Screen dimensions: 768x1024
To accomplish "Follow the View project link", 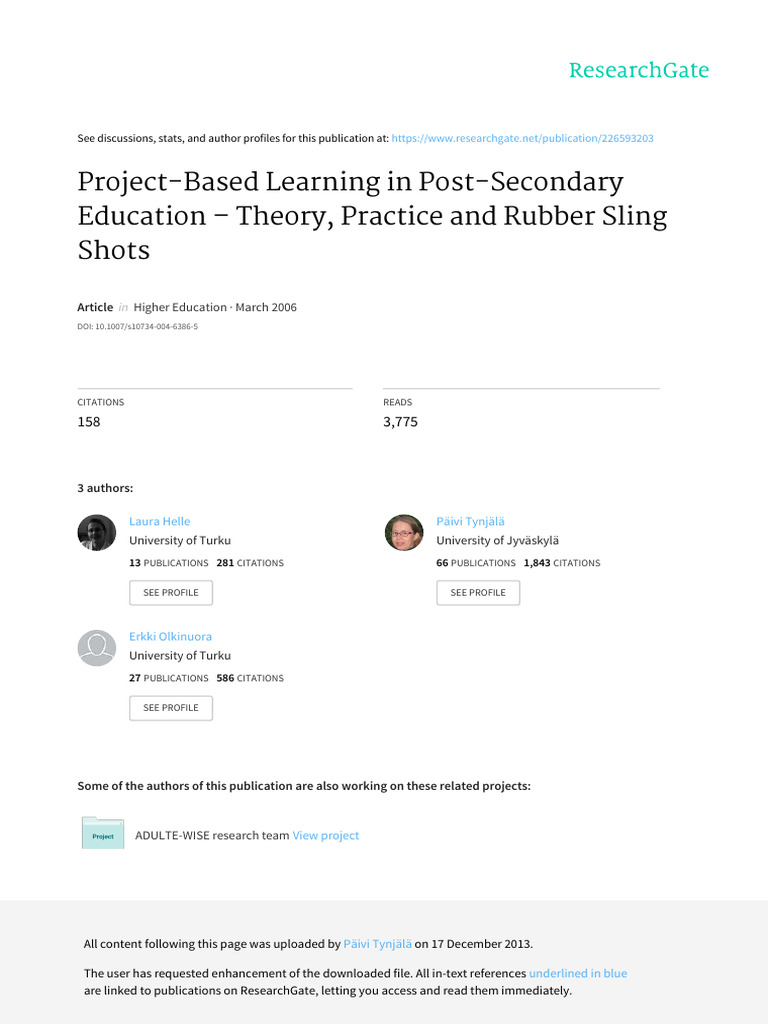I will [x=325, y=835].
